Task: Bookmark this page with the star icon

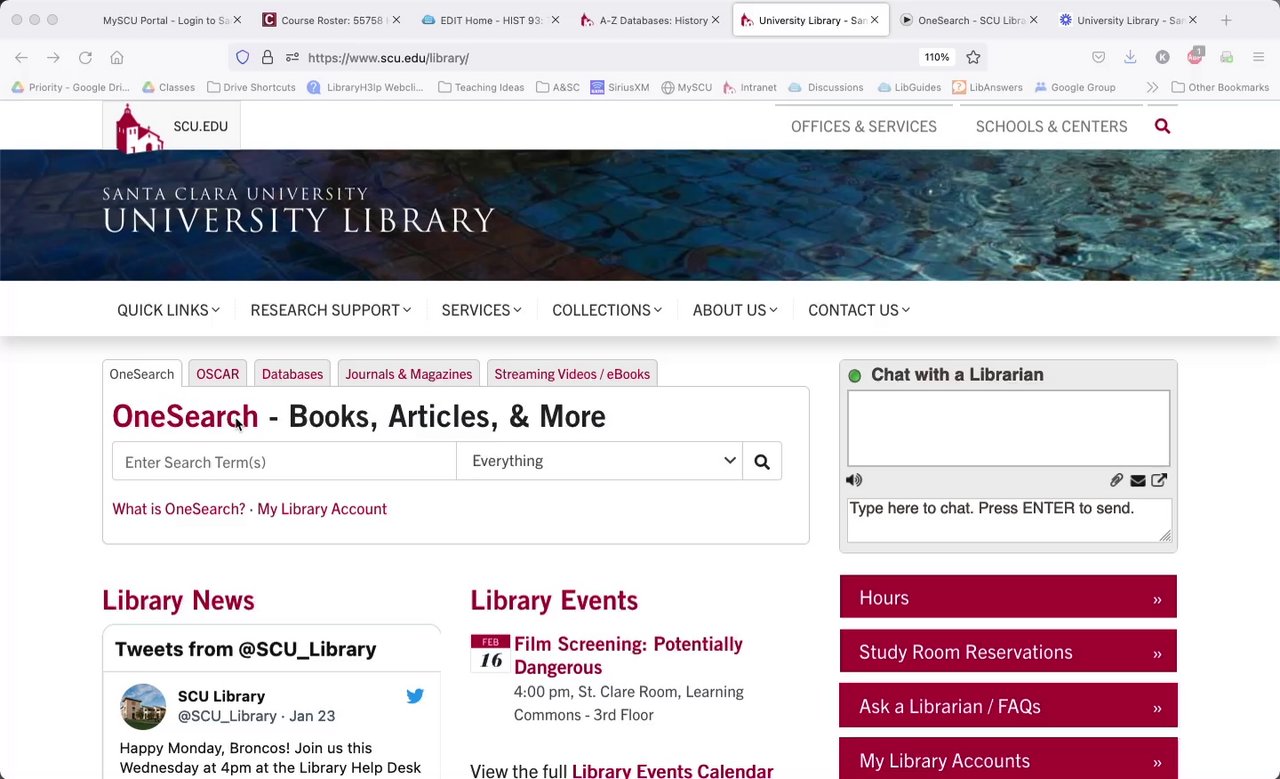Action: click(973, 58)
